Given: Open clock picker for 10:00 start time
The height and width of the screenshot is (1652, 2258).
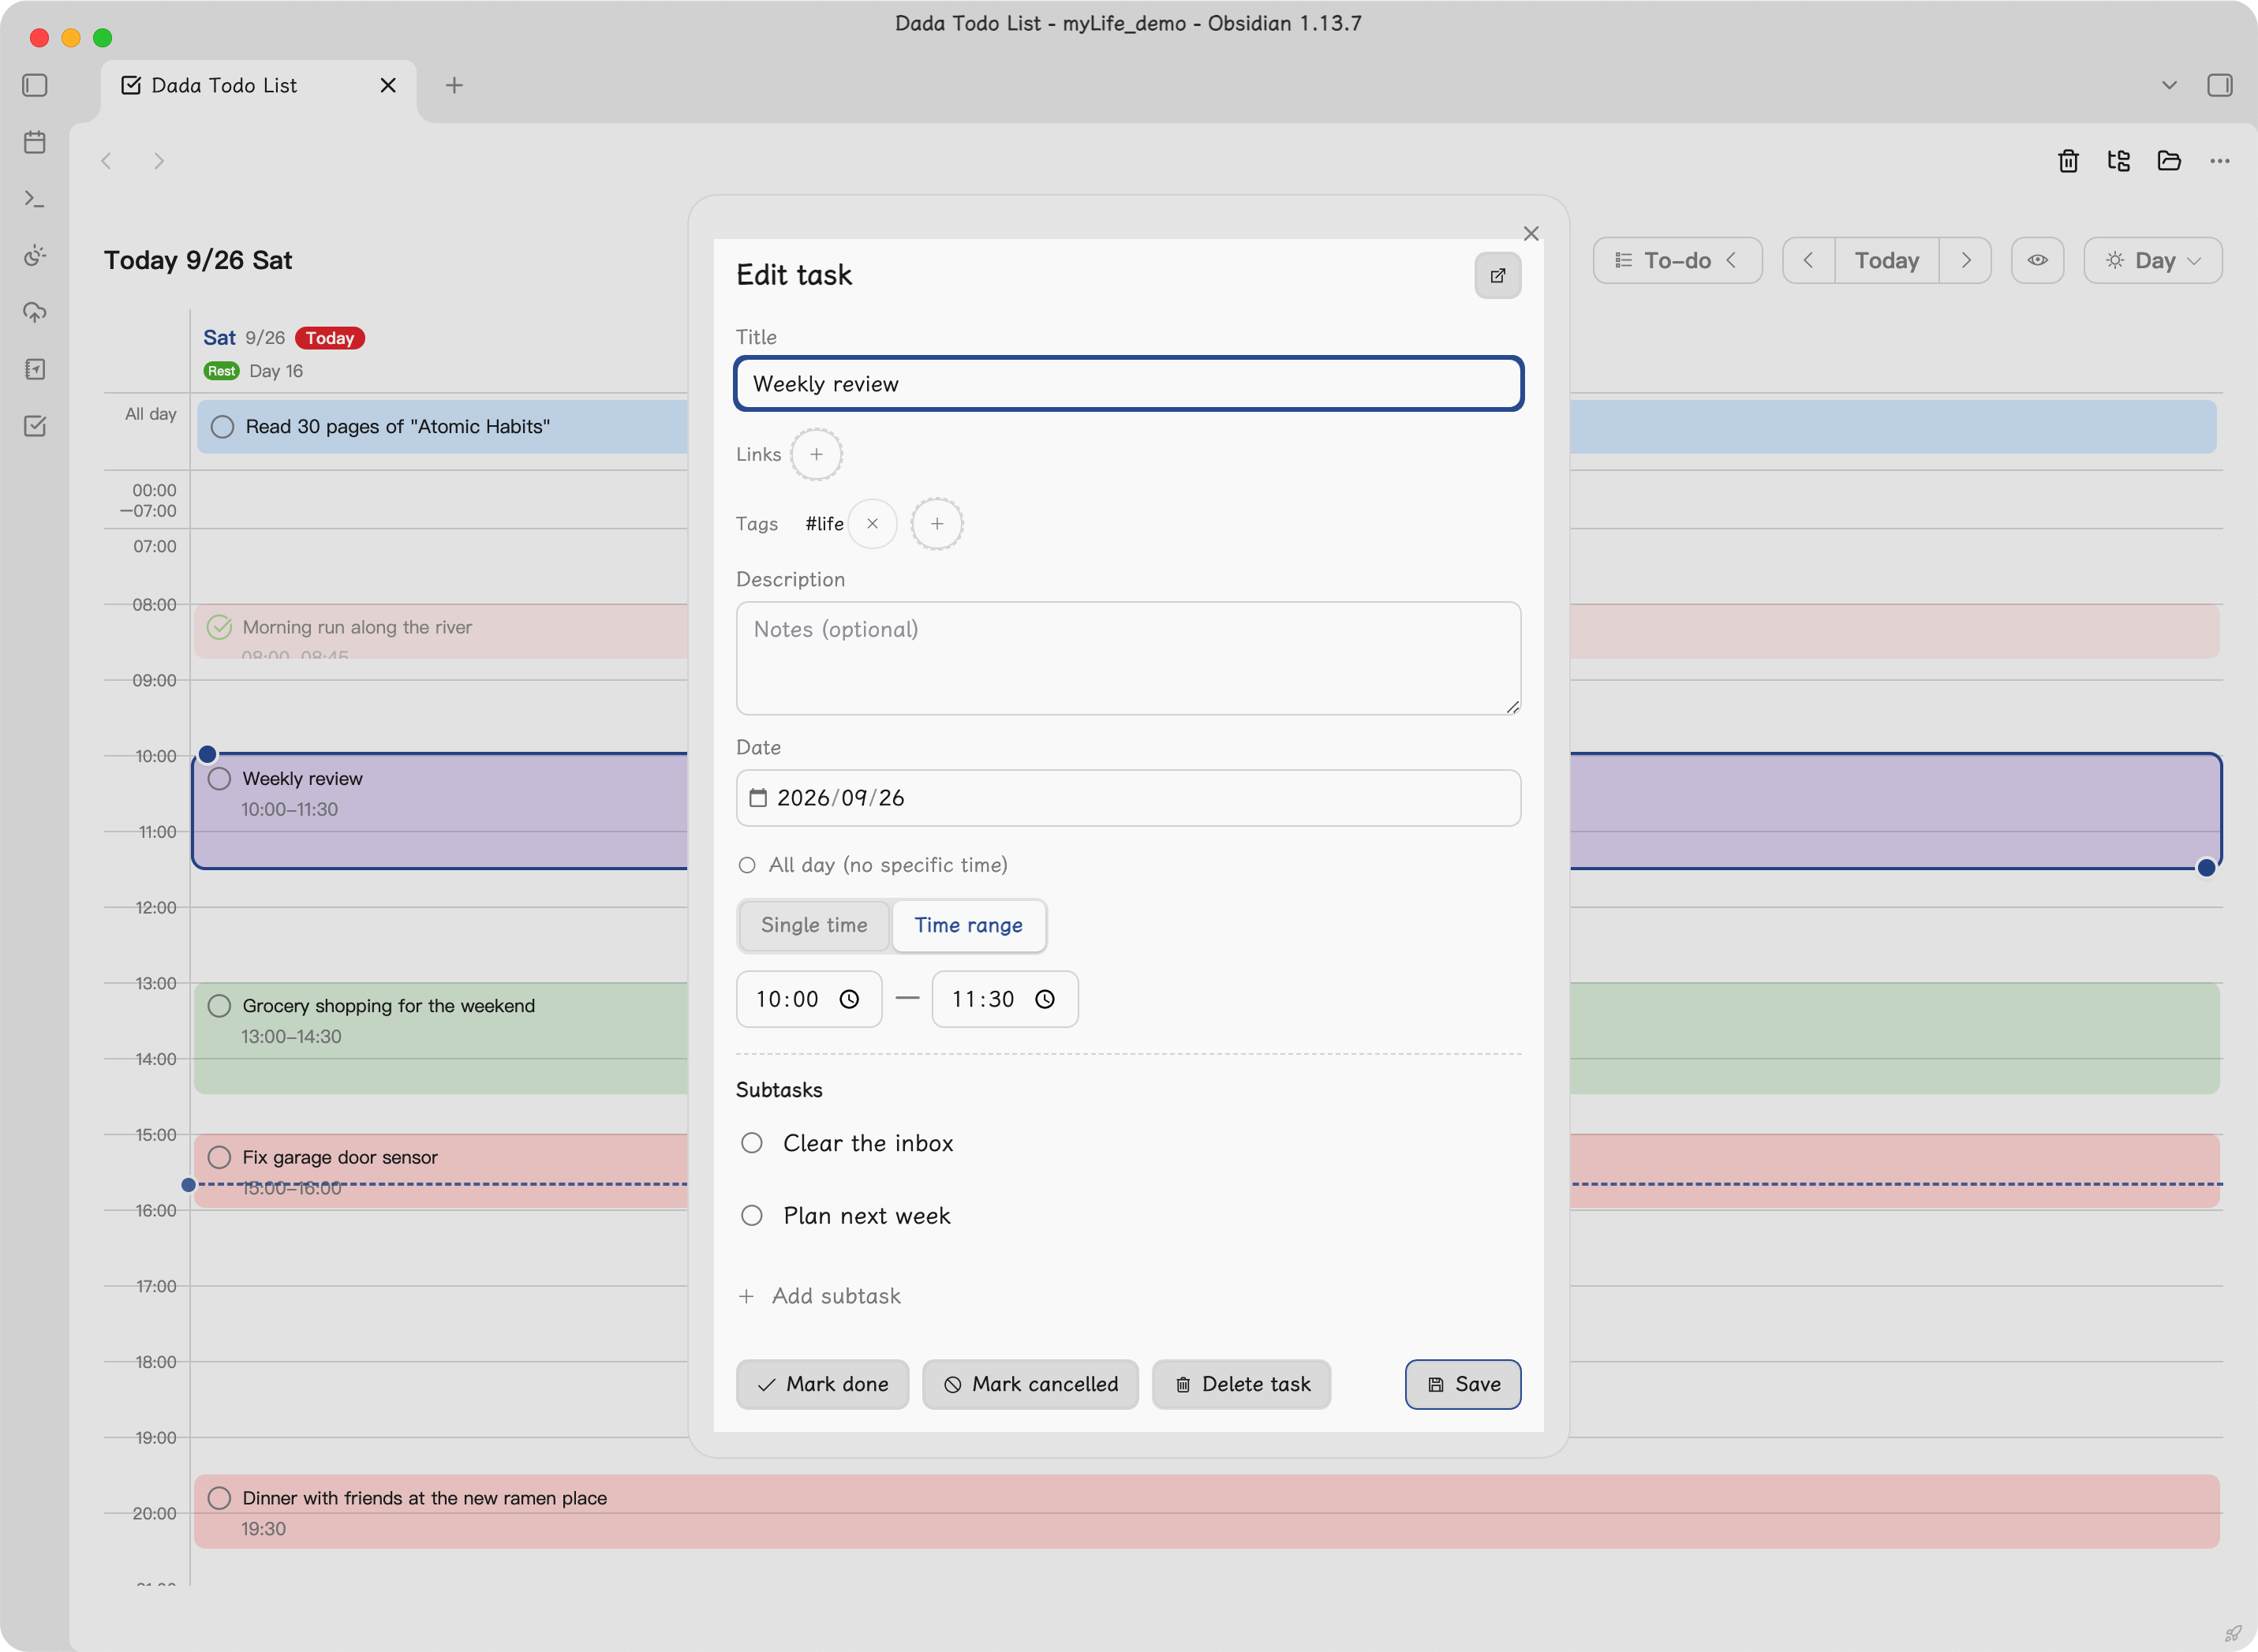Looking at the screenshot, I should click(849, 999).
